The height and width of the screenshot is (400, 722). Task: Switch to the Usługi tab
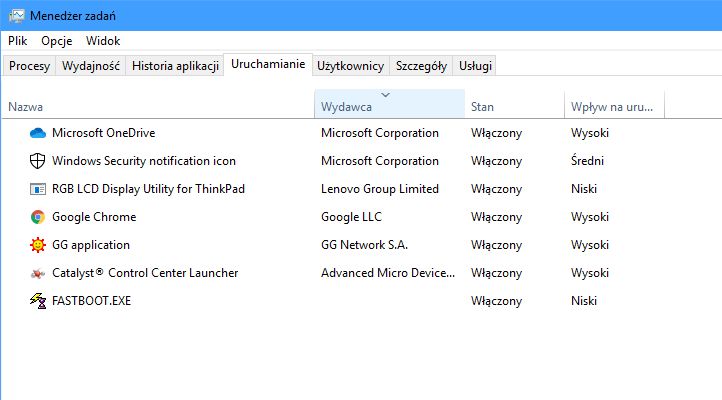tap(475, 66)
